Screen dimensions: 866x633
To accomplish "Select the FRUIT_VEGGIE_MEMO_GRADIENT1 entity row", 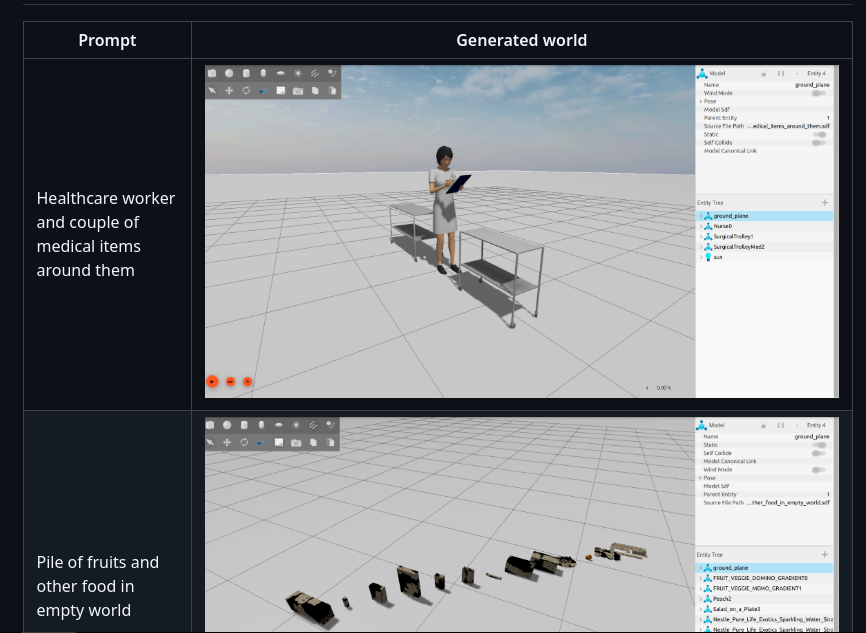I will [765, 588].
